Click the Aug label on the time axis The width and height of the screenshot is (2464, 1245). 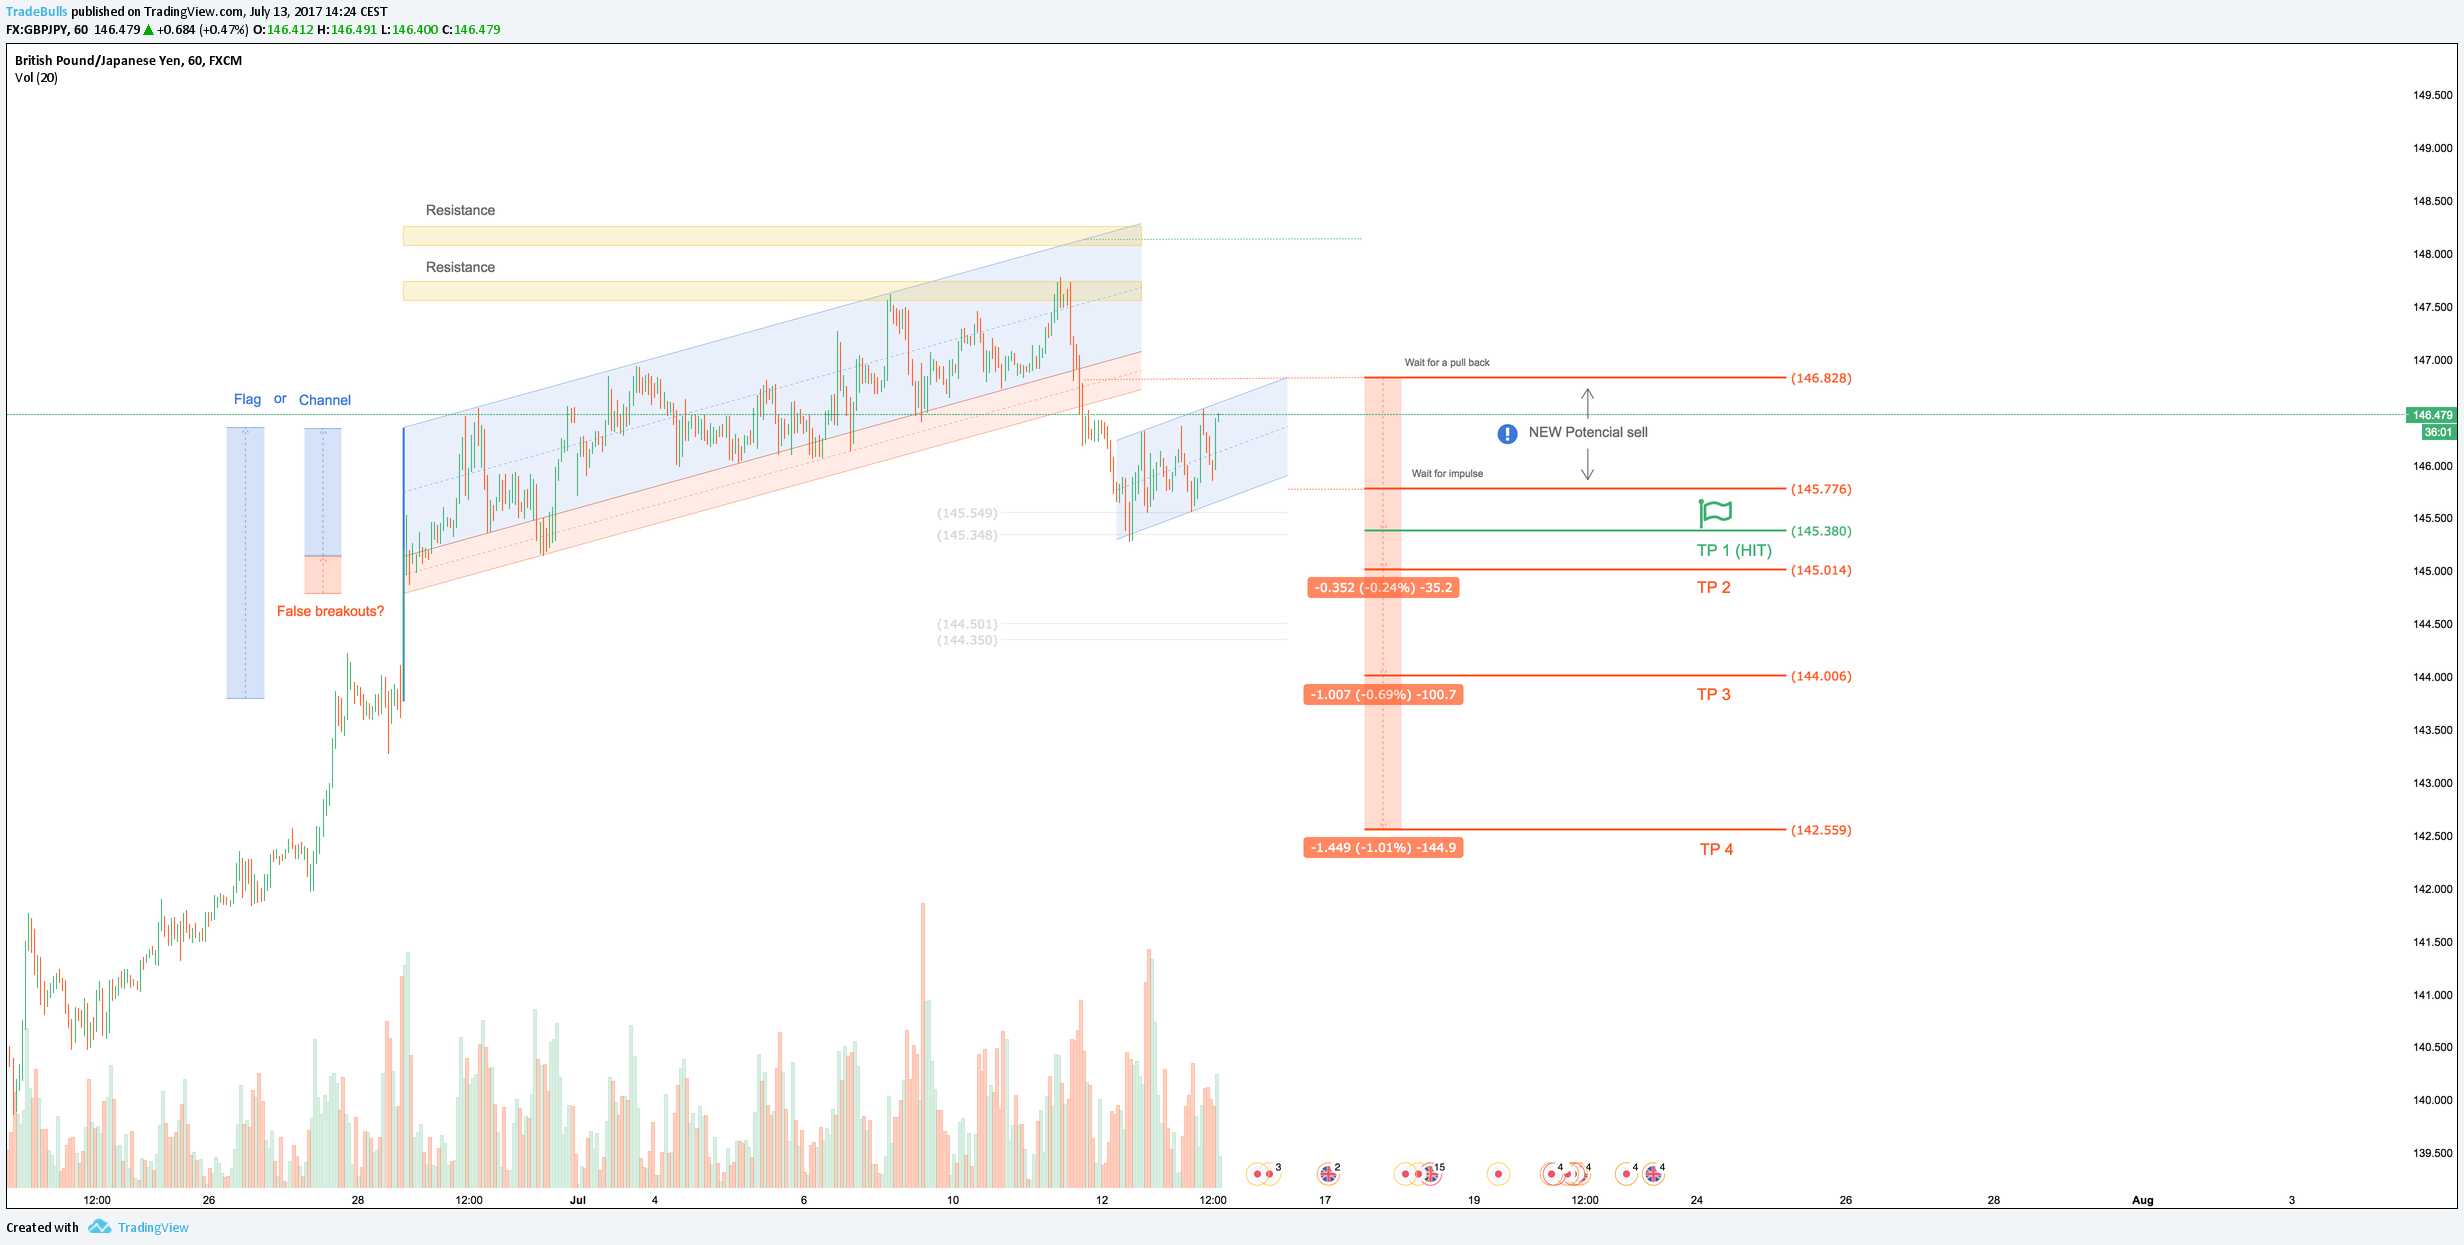pos(2142,1200)
